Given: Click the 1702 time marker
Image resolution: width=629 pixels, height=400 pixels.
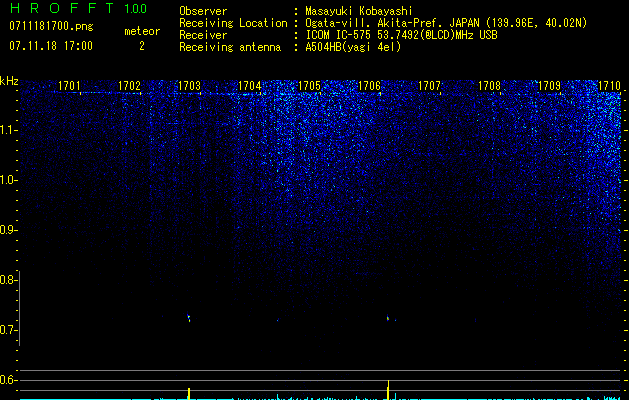Looking at the screenshot, I should coord(130,86).
